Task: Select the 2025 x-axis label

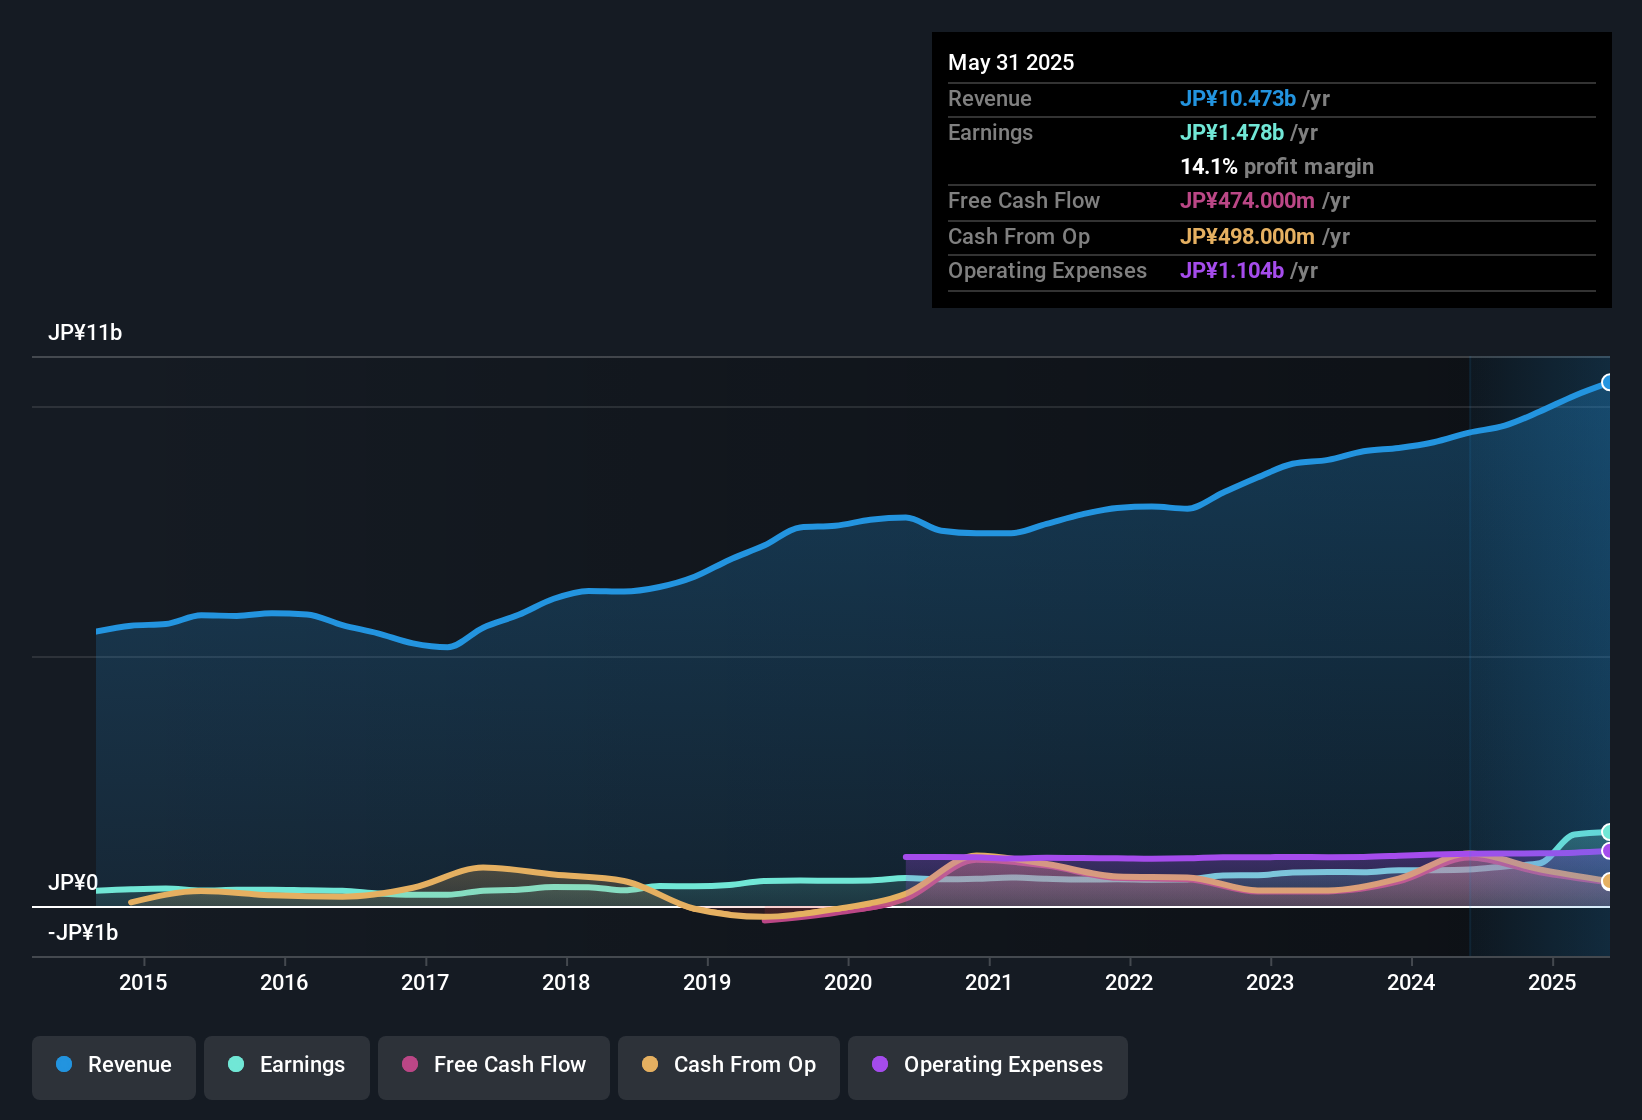Action: pos(1552,982)
